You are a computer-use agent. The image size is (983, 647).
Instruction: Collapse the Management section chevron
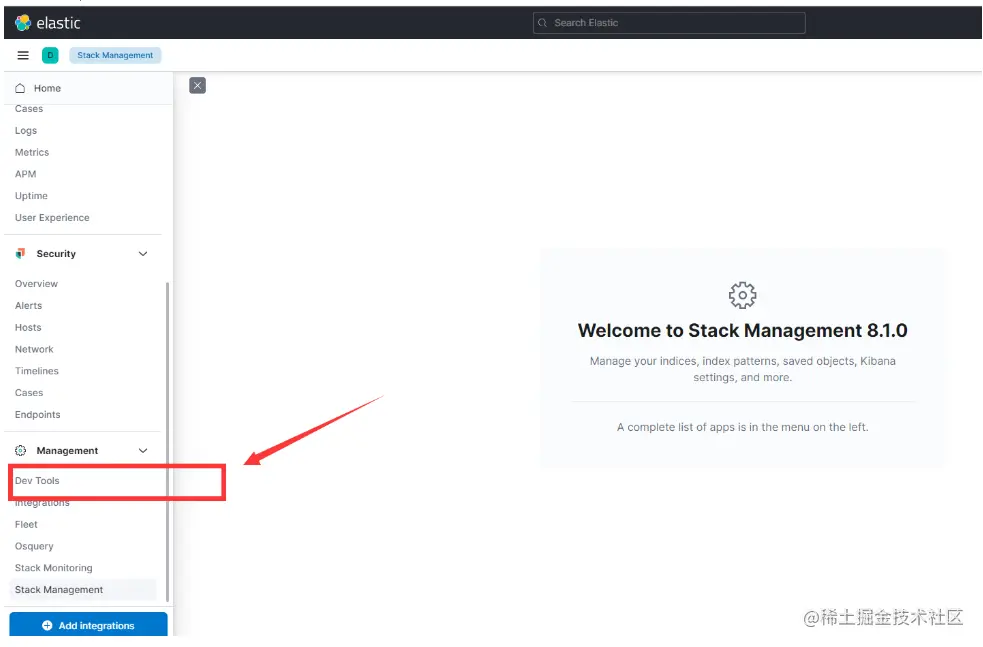click(143, 450)
